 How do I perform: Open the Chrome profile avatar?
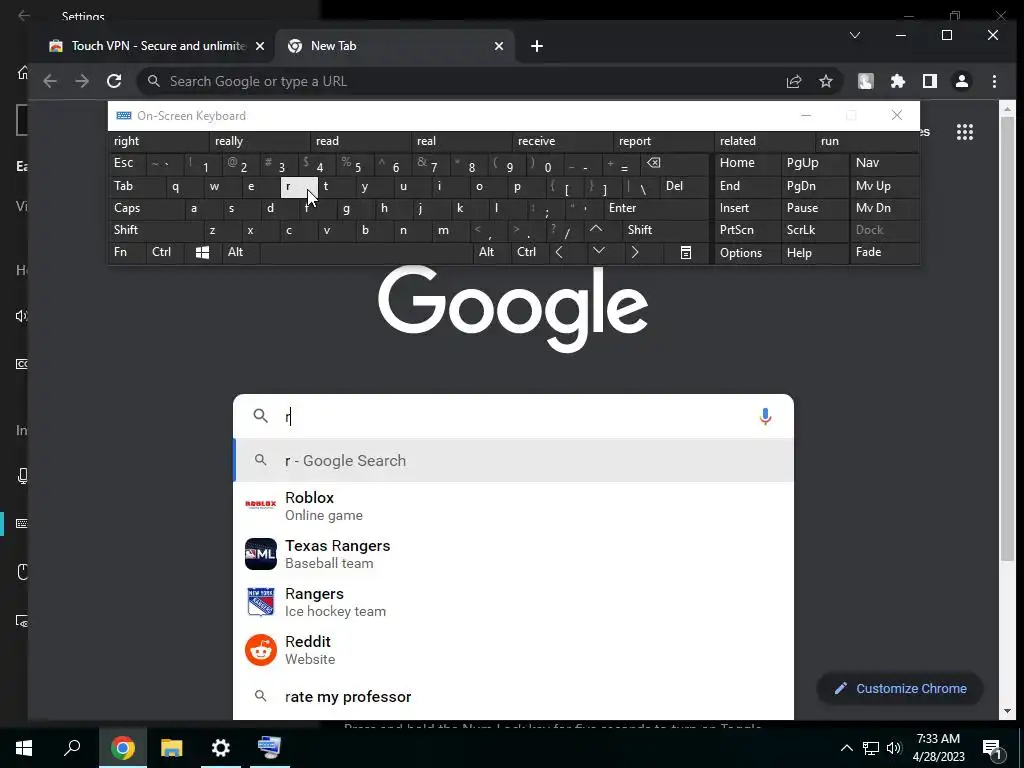(x=962, y=81)
